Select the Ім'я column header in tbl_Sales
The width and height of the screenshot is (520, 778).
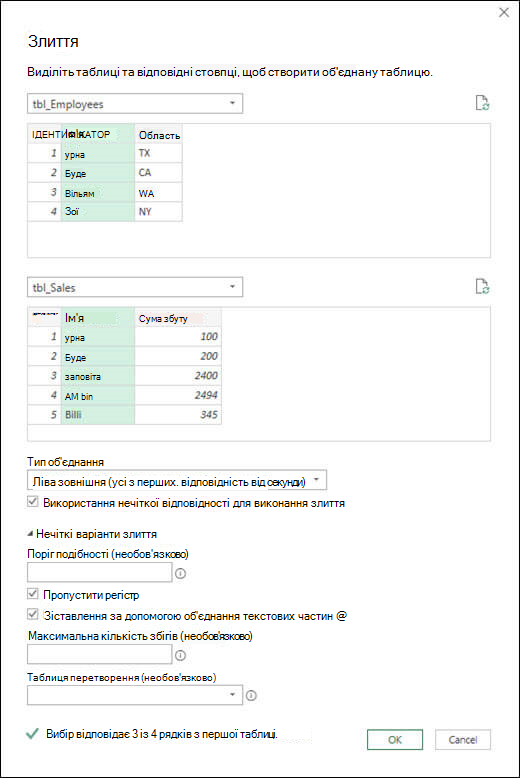tap(98, 318)
